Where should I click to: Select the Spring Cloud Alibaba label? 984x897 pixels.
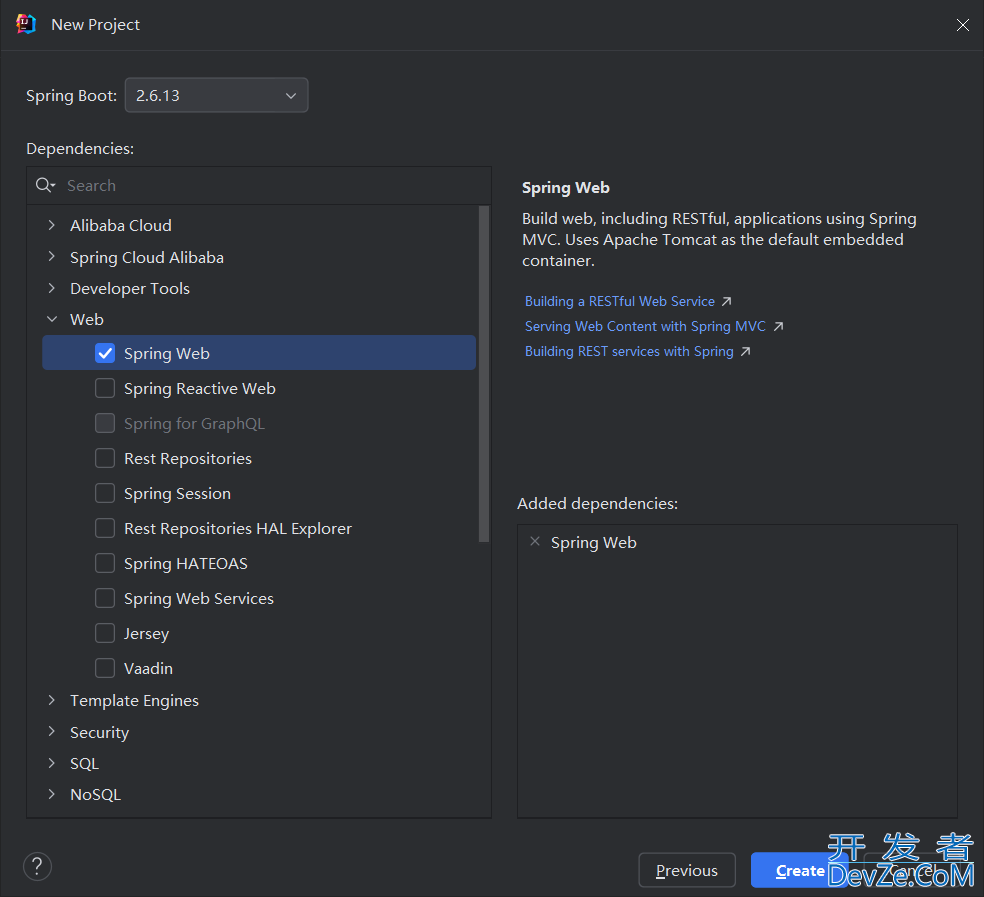pos(147,257)
